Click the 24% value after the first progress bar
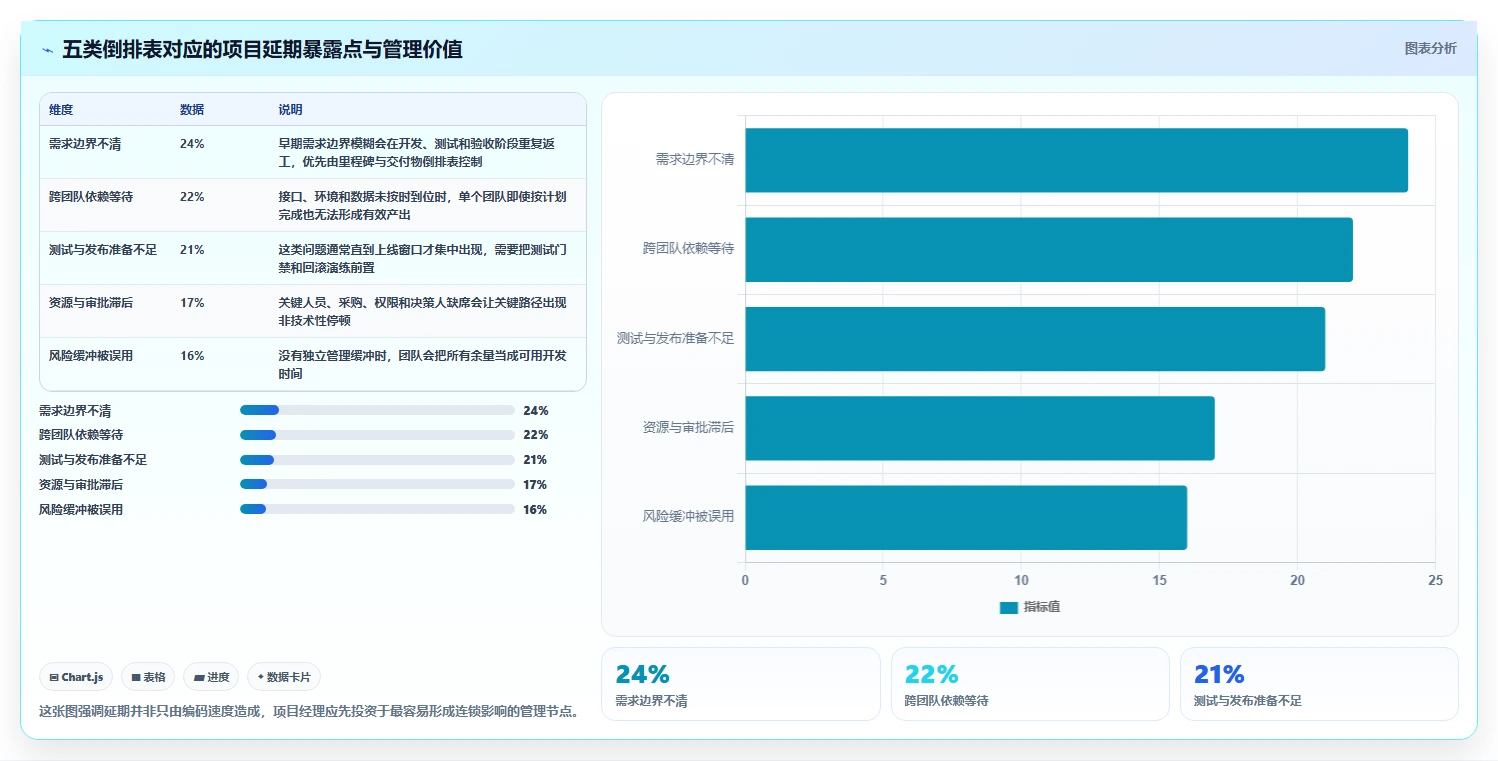Viewport: 1498px width, 761px height. click(x=535, y=411)
